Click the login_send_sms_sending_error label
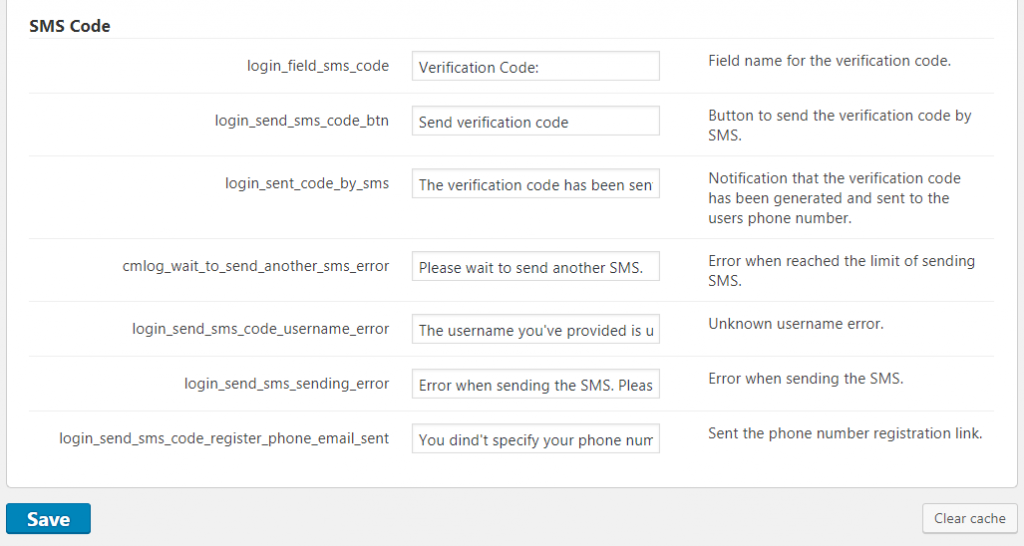Screen dimensions: 1024x546 click(x=286, y=383)
